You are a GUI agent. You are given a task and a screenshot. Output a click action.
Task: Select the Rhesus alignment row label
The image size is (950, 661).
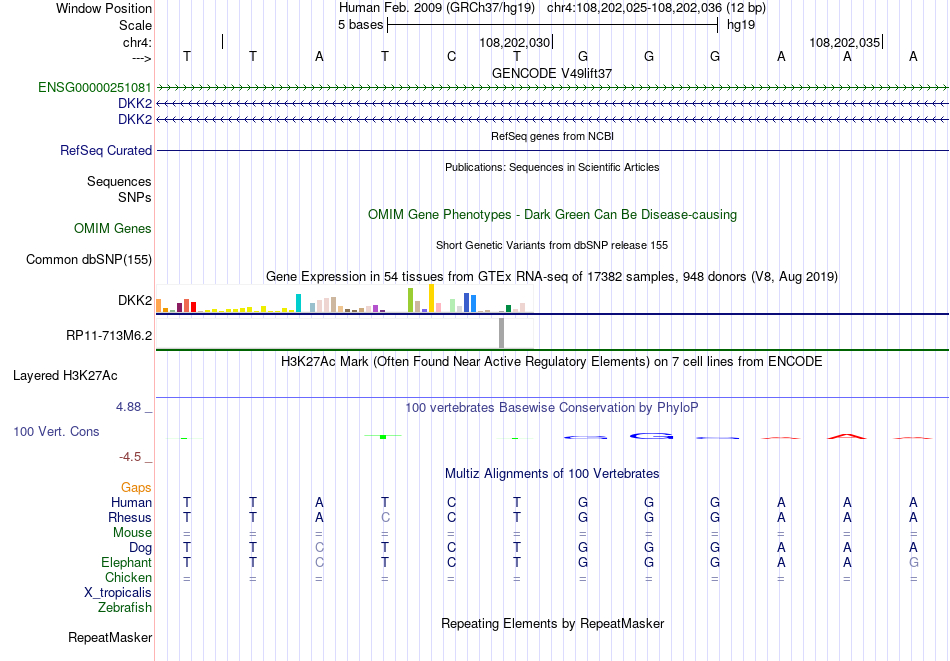click(x=130, y=517)
